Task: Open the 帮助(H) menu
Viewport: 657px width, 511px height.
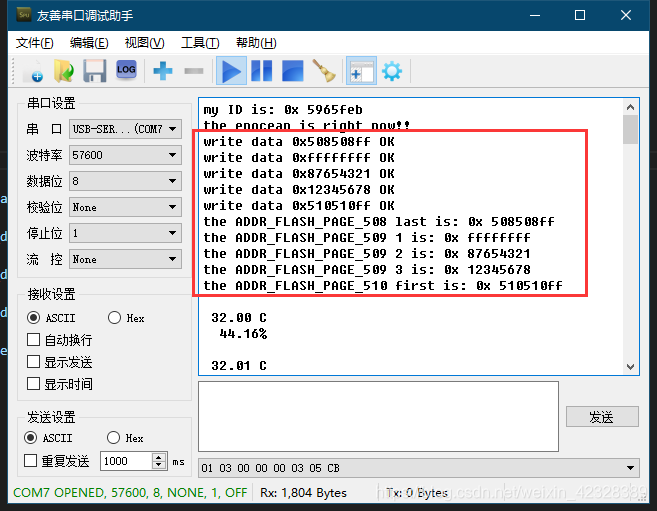Action: coord(256,43)
